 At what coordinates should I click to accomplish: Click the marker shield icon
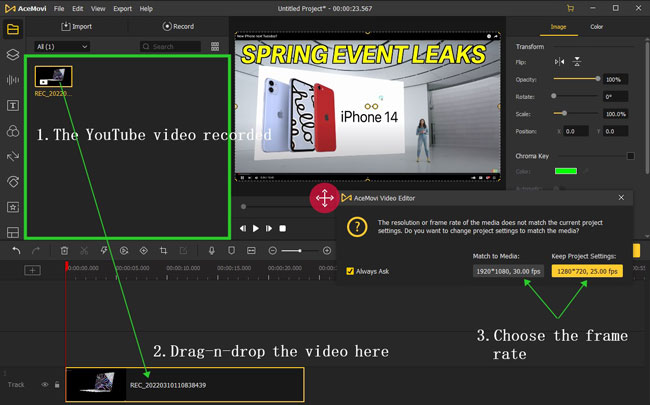click(x=232, y=250)
